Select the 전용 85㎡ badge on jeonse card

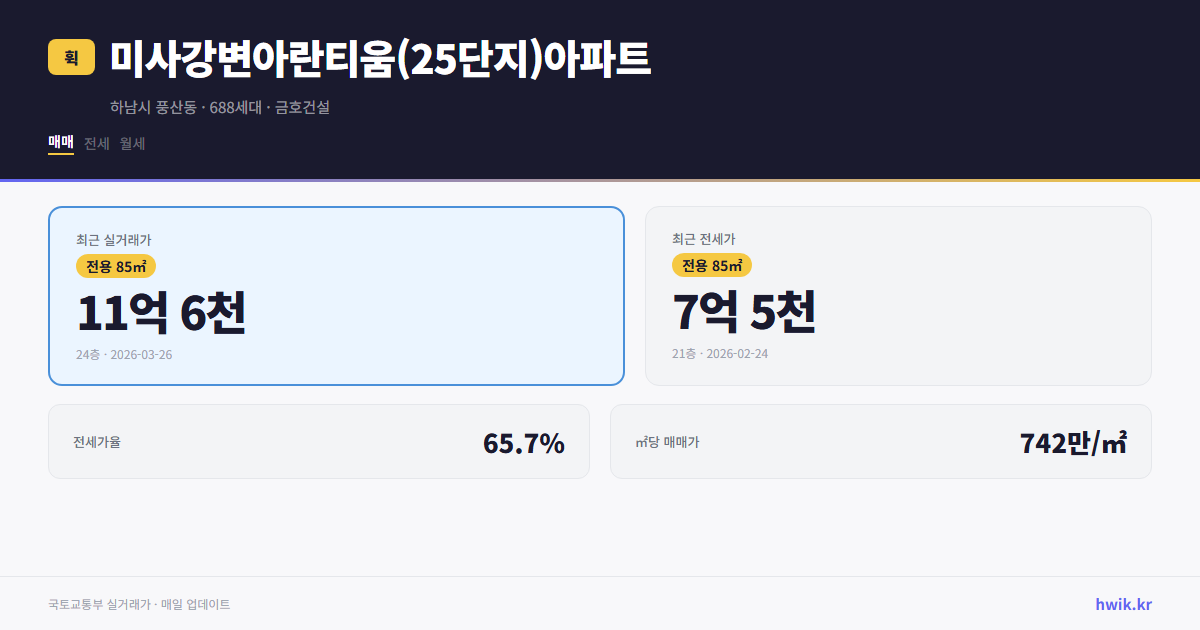click(x=710, y=266)
